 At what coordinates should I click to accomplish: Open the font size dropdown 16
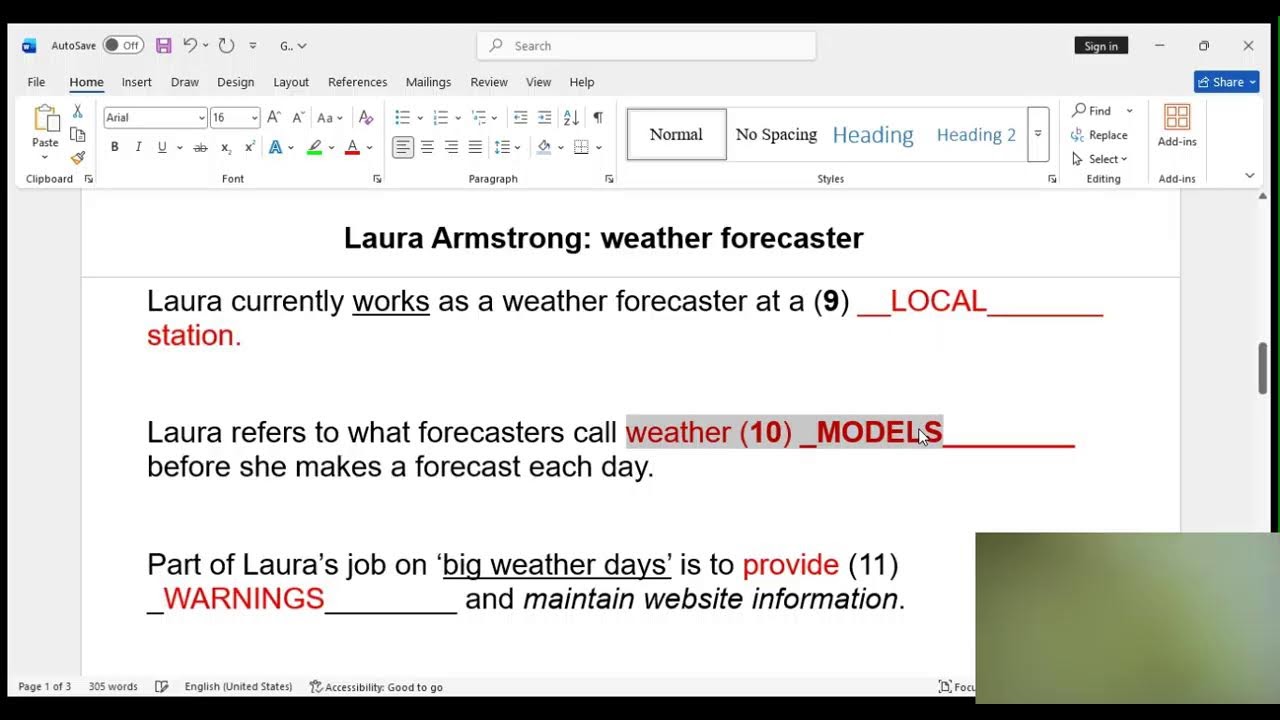coord(254,118)
